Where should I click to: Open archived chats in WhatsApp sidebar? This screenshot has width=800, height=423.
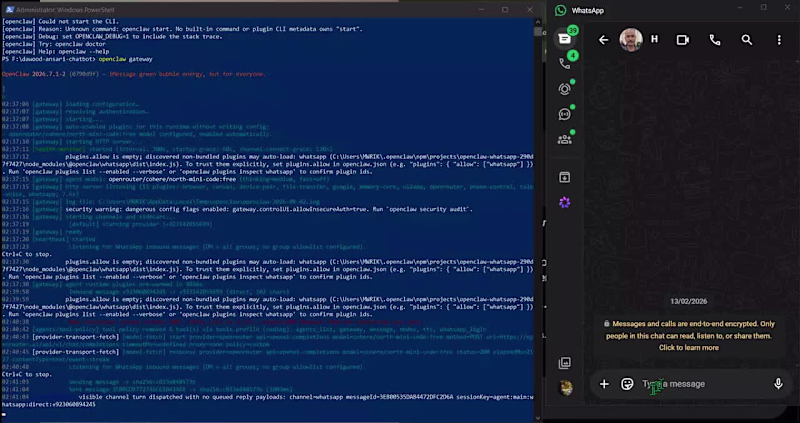point(565,178)
